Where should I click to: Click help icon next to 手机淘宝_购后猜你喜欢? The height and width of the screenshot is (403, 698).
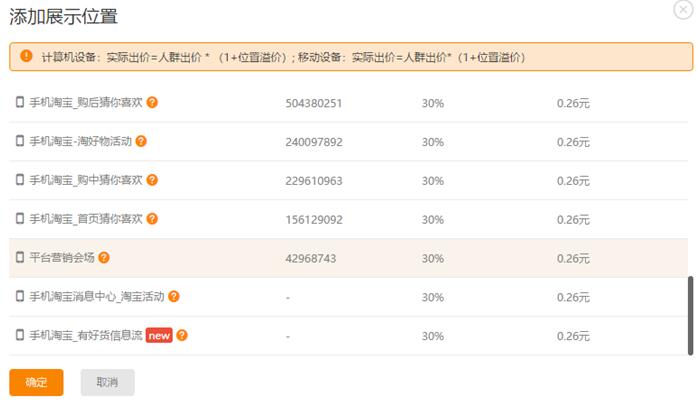(152, 102)
